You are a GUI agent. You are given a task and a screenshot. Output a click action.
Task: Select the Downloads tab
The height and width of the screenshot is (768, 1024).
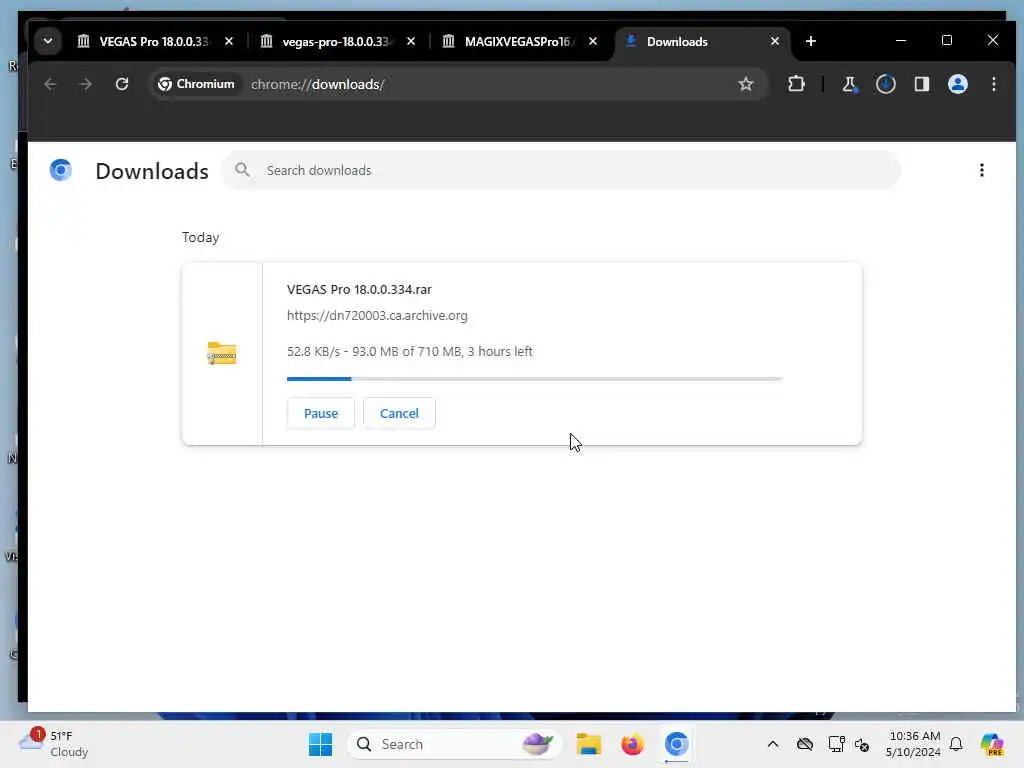pos(702,41)
